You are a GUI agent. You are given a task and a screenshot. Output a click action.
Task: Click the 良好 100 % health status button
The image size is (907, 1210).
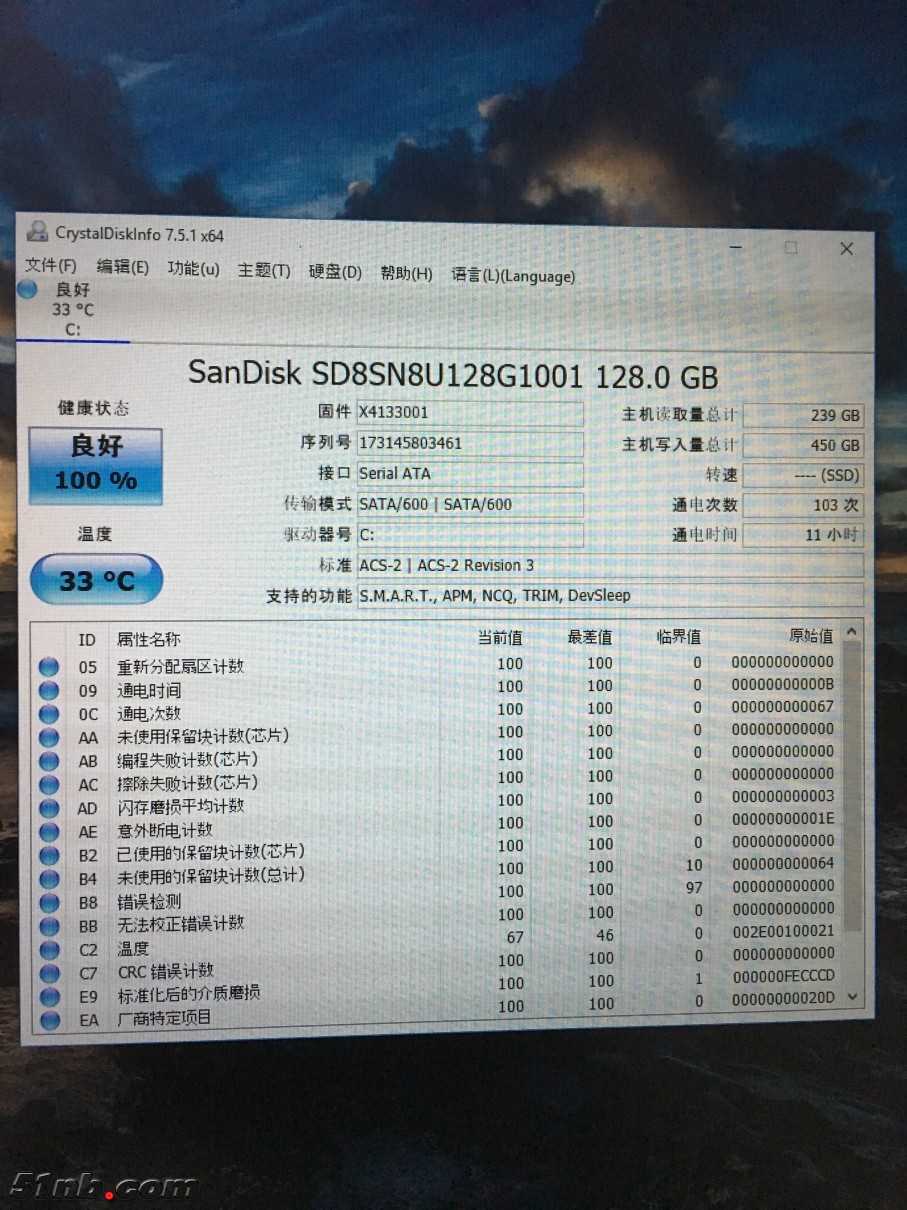96,465
